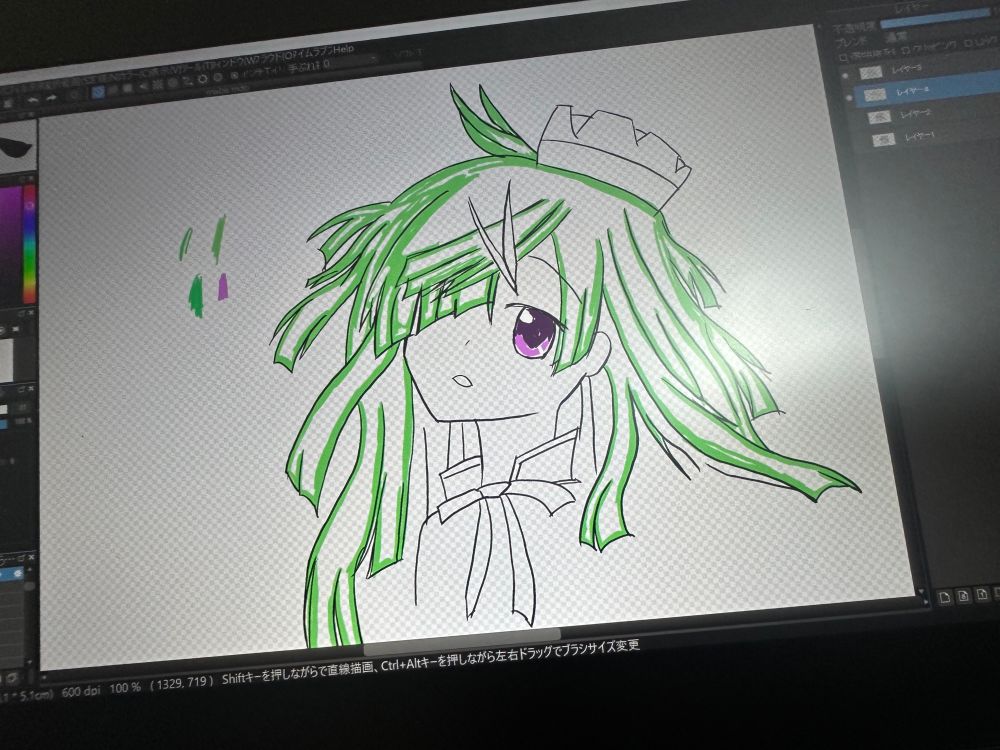
Task: Pick a shade in the purple color square
Action: [x=10, y=246]
